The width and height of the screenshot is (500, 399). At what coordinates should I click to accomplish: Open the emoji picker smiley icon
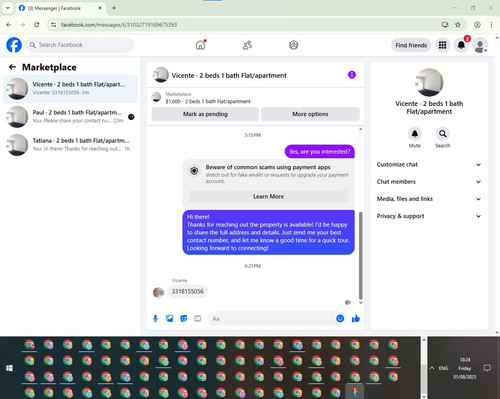(x=340, y=318)
